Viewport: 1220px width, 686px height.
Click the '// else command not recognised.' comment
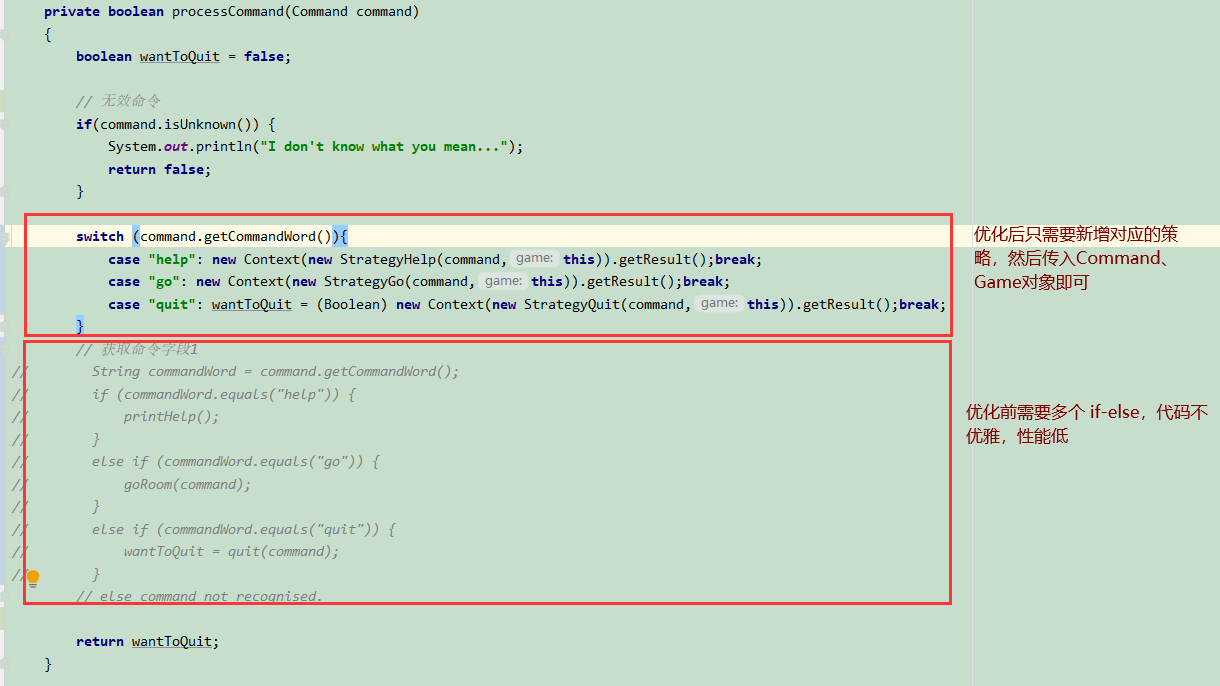click(200, 597)
